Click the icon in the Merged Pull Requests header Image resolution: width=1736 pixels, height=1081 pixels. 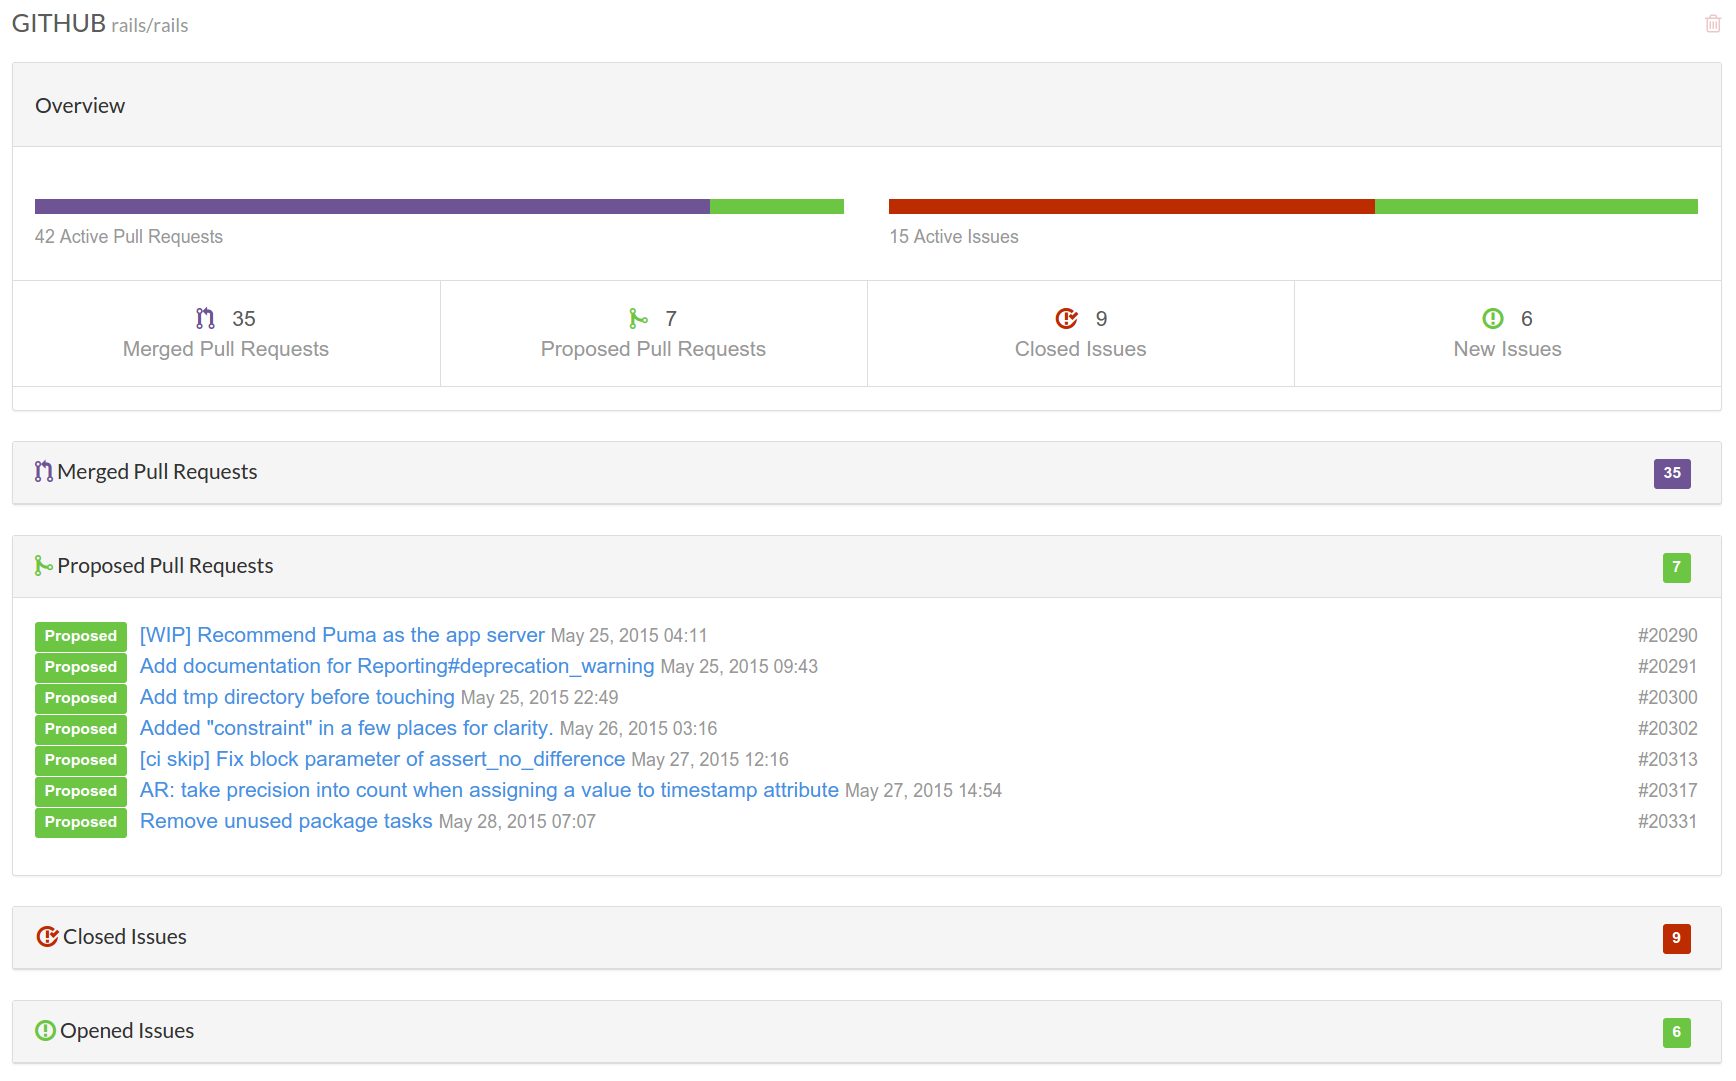click(44, 471)
